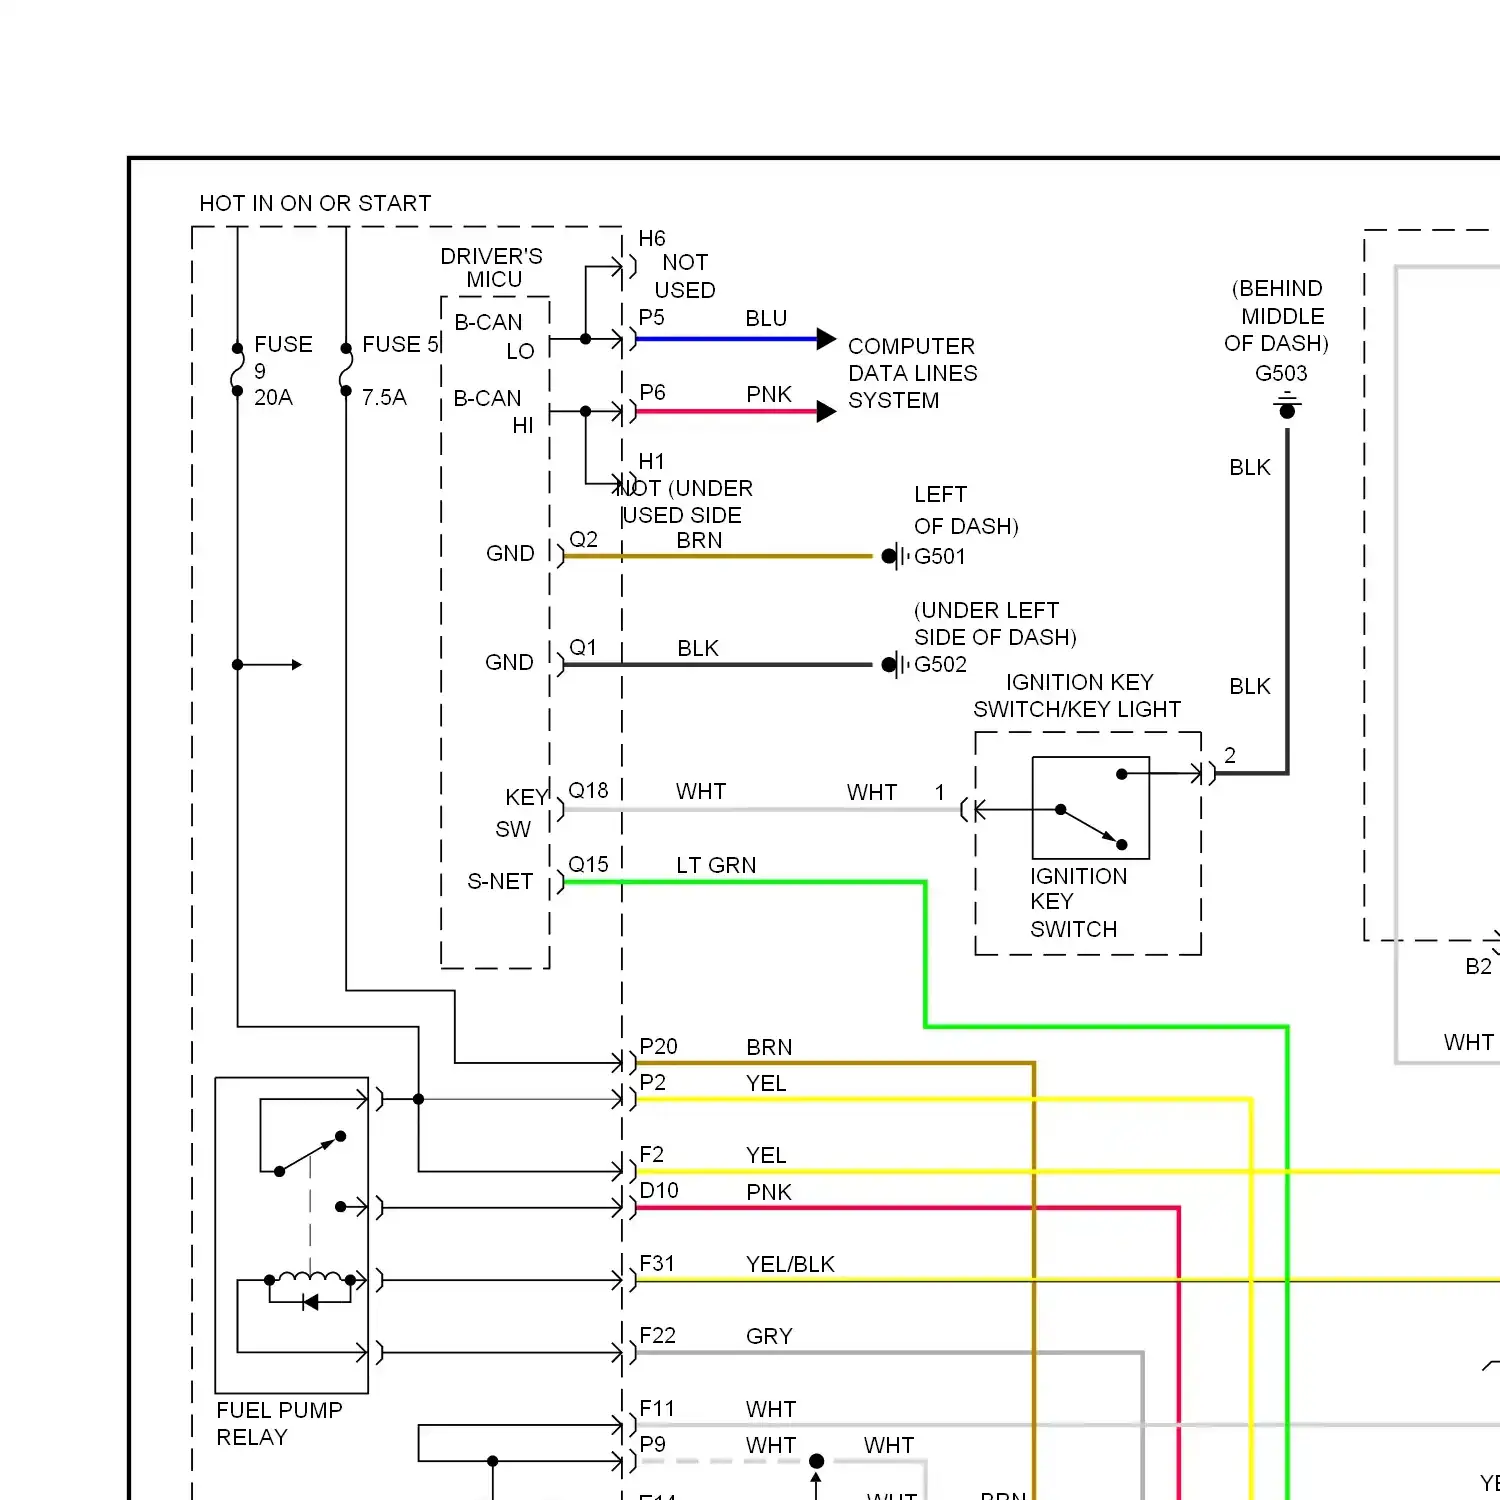Click the pink P6 wire arrowhead
The height and width of the screenshot is (1500, 1500).
point(826,411)
